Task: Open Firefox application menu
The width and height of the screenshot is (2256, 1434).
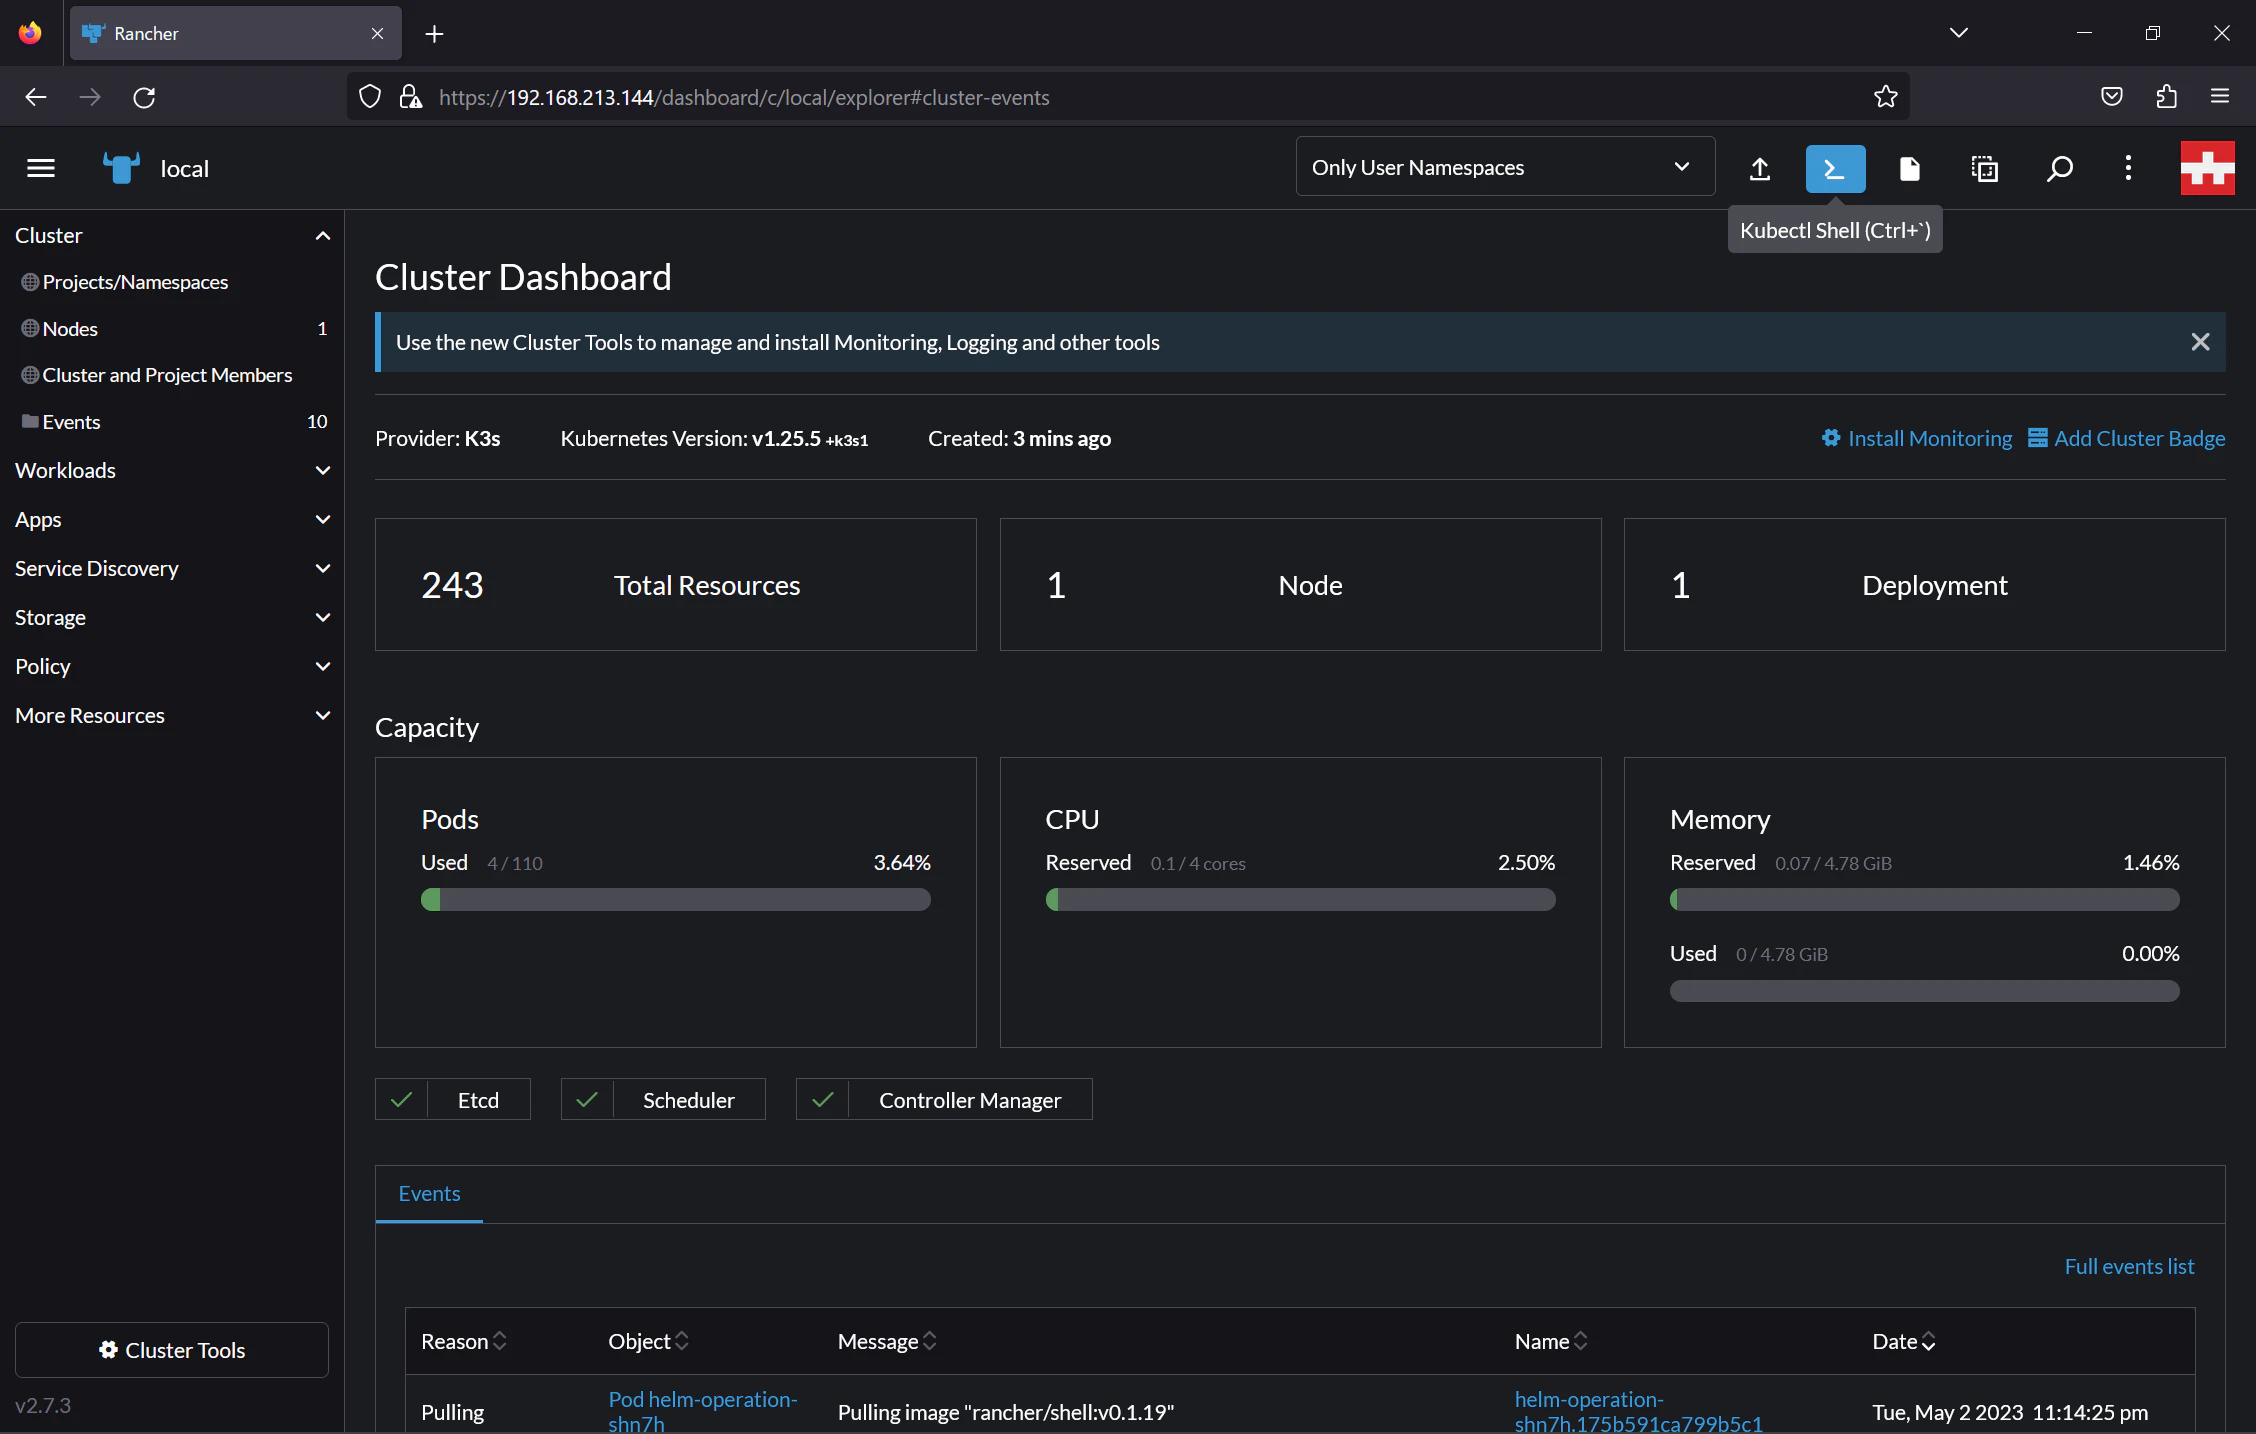Action: tap(2219, 97)
